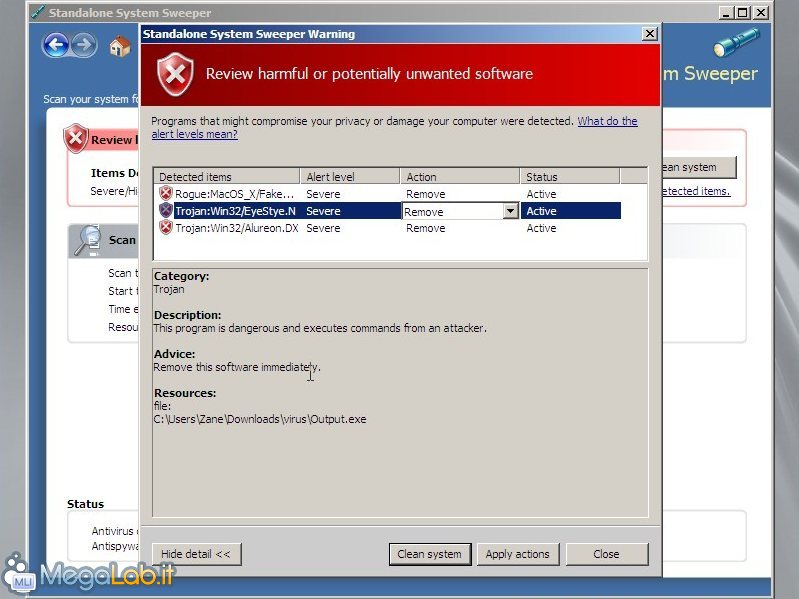This screenshot has width=799, height=599.
Task: Maximize the Standalone System Sweeper main window
Action: (743, 12)
